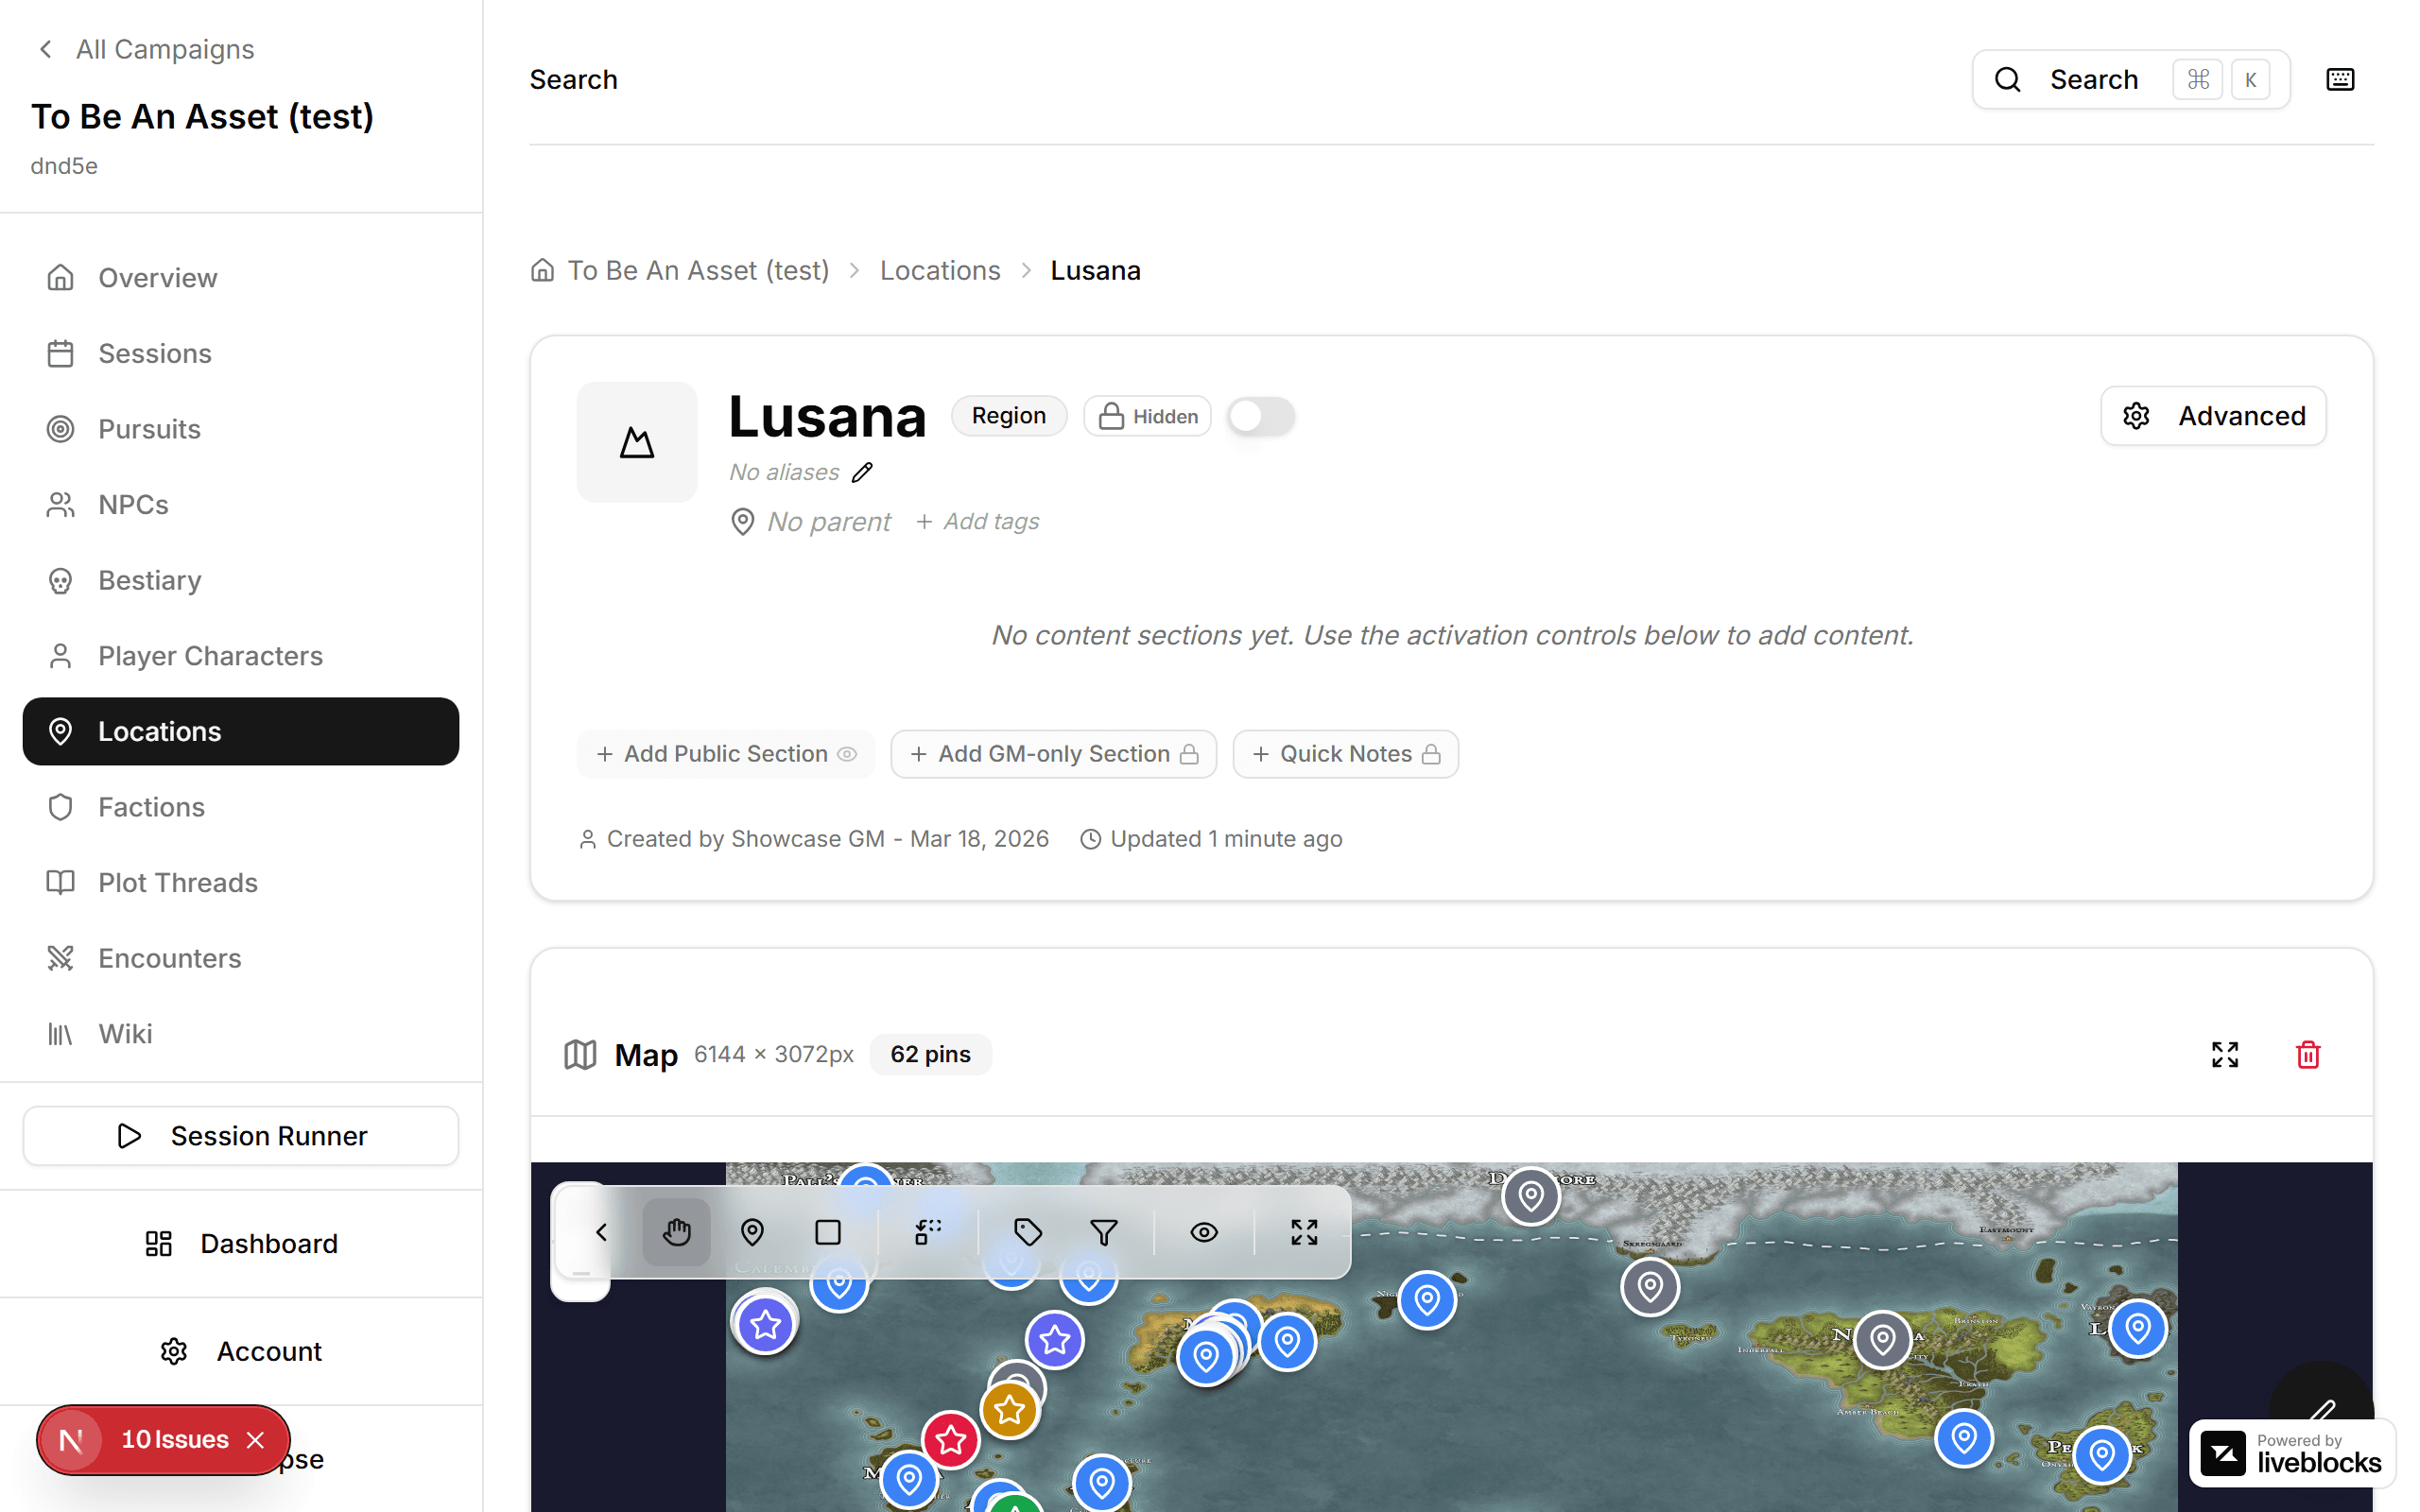The height and width of the screenshot is (1512, 2420).
Task: Add a Public Section to Lusana
Action: click(x=725, y=753)
